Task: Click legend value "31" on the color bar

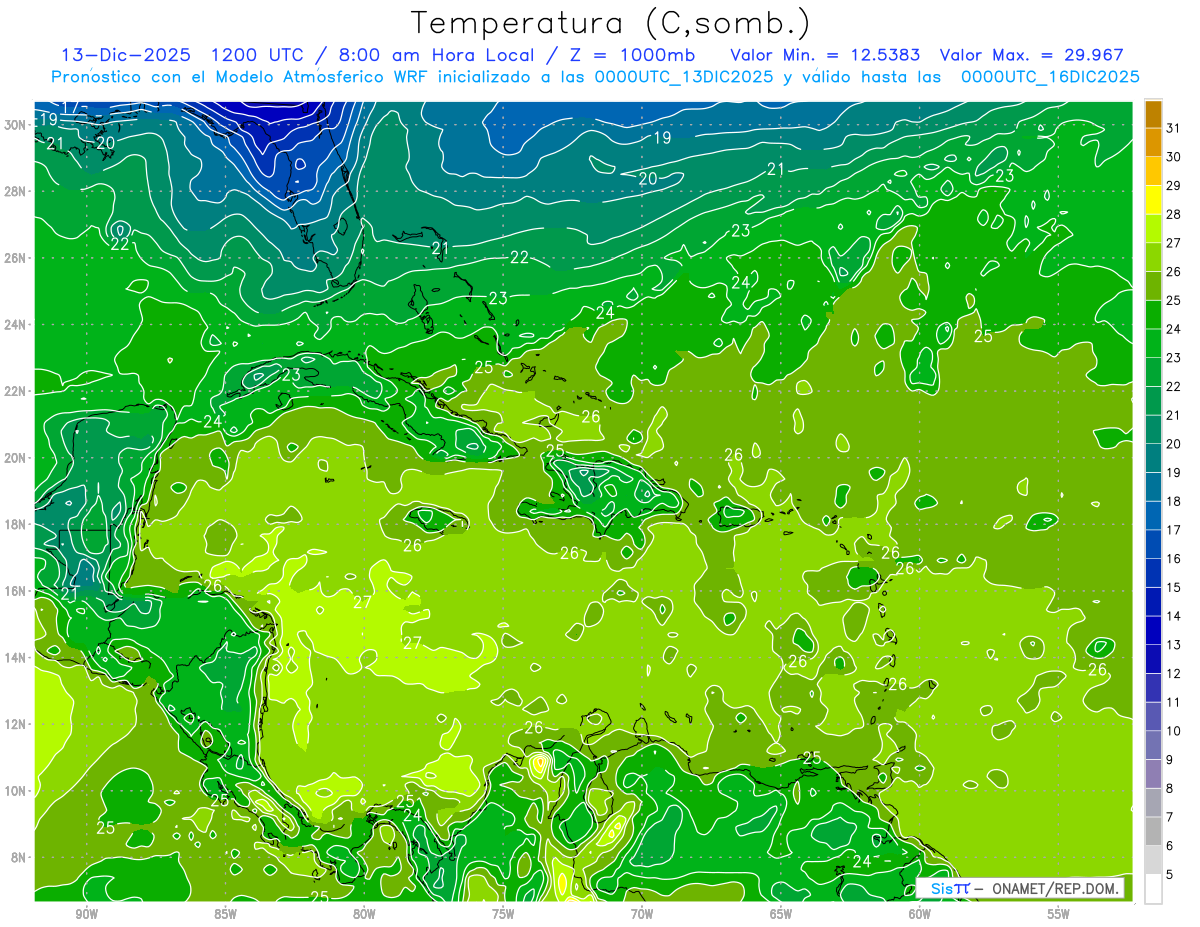Action: [1174, 128]
